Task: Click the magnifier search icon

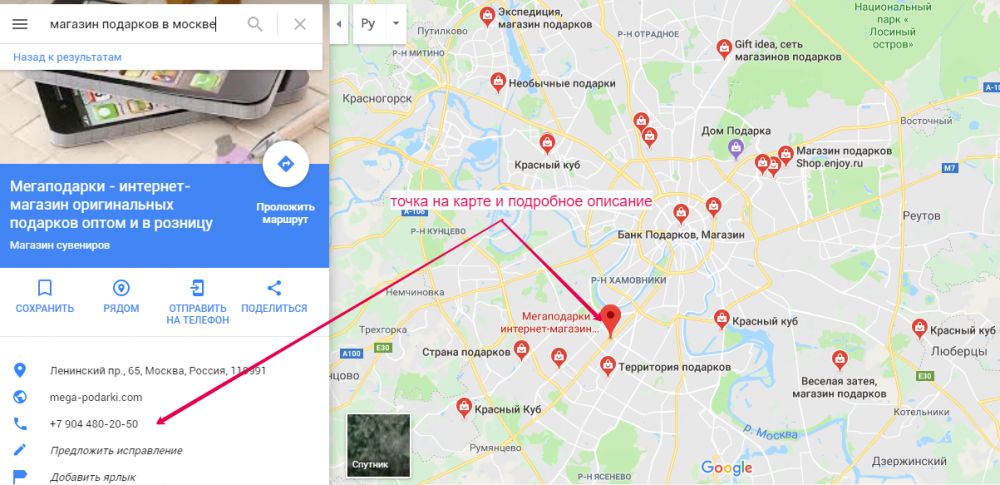Action: tap(255, 24)
